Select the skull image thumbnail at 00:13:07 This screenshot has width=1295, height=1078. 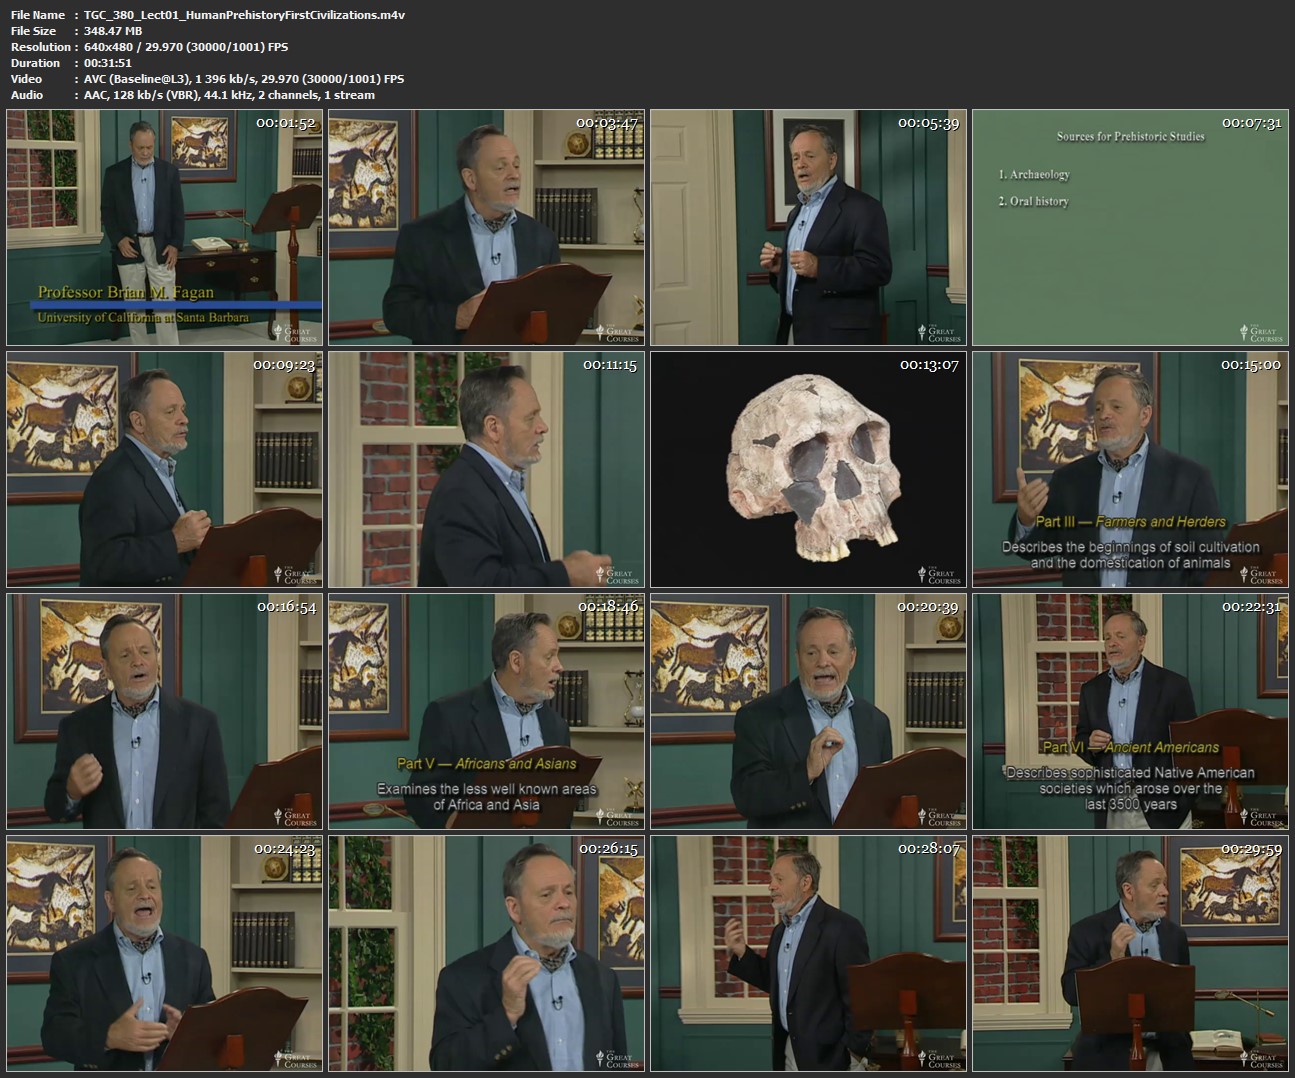(808, 469)
